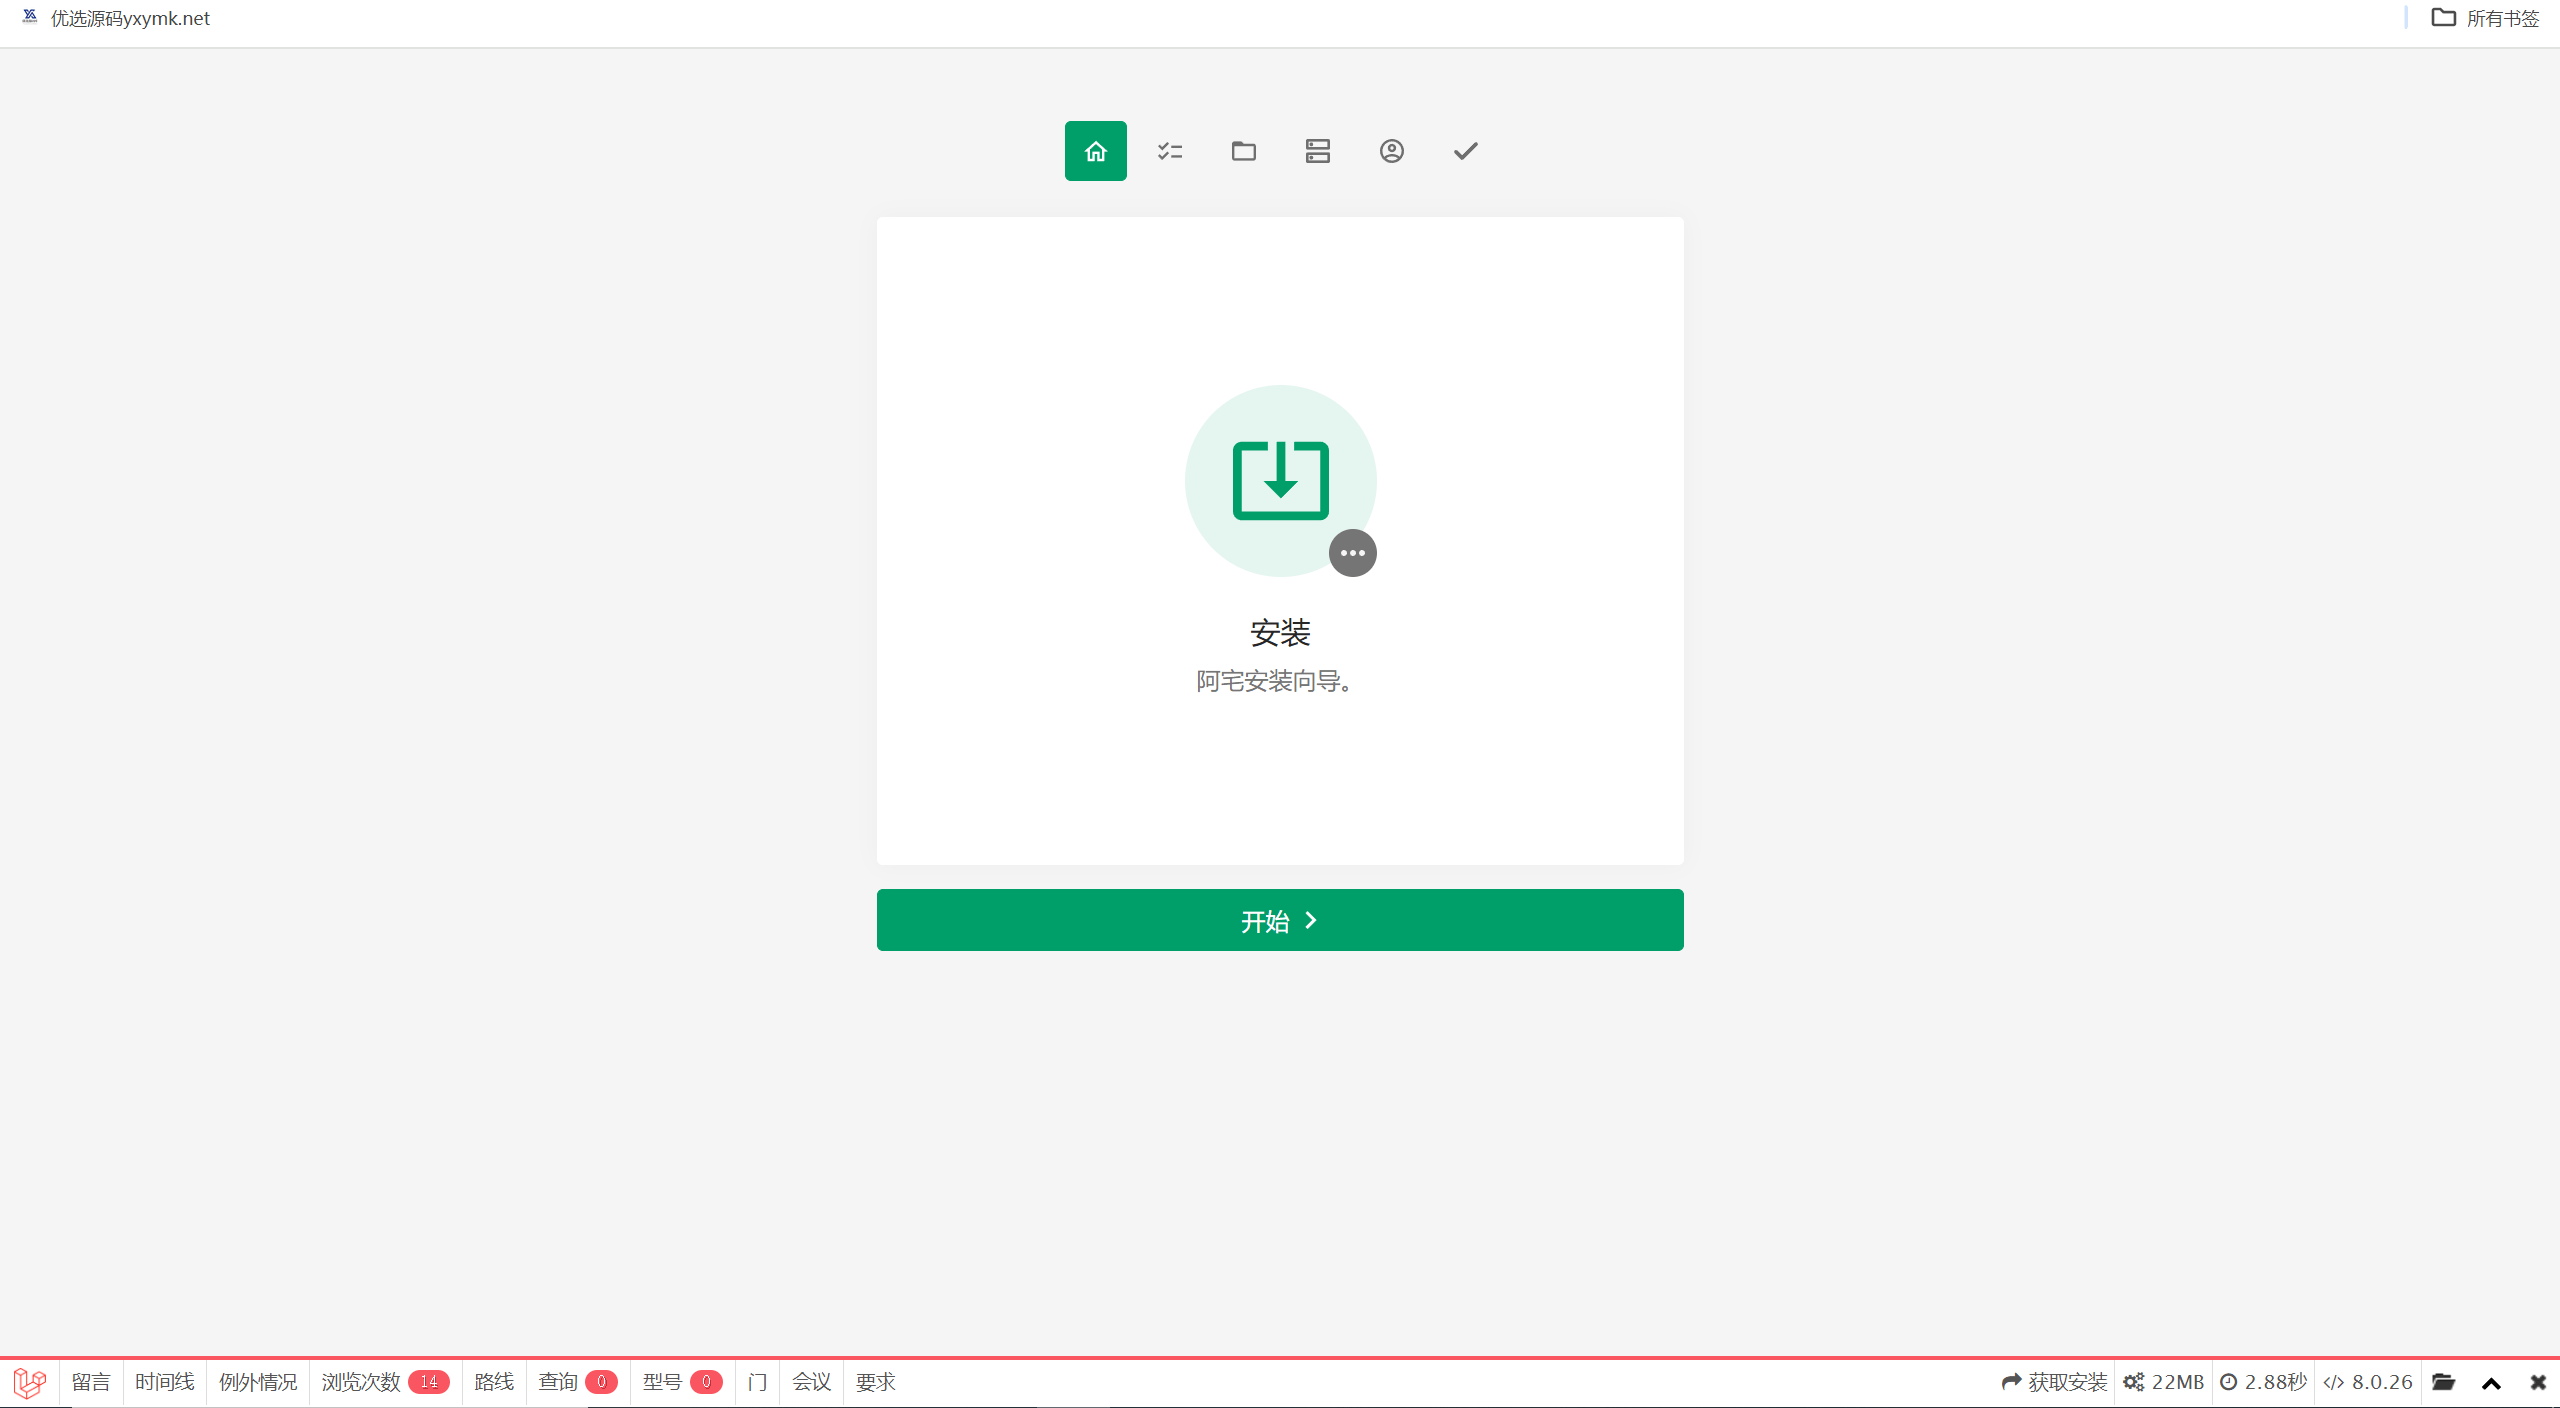This screenshot has height=1408, width=2560.
Task: Show the 浏览次数 tab with 14
Action: (x=385, y=1382)
